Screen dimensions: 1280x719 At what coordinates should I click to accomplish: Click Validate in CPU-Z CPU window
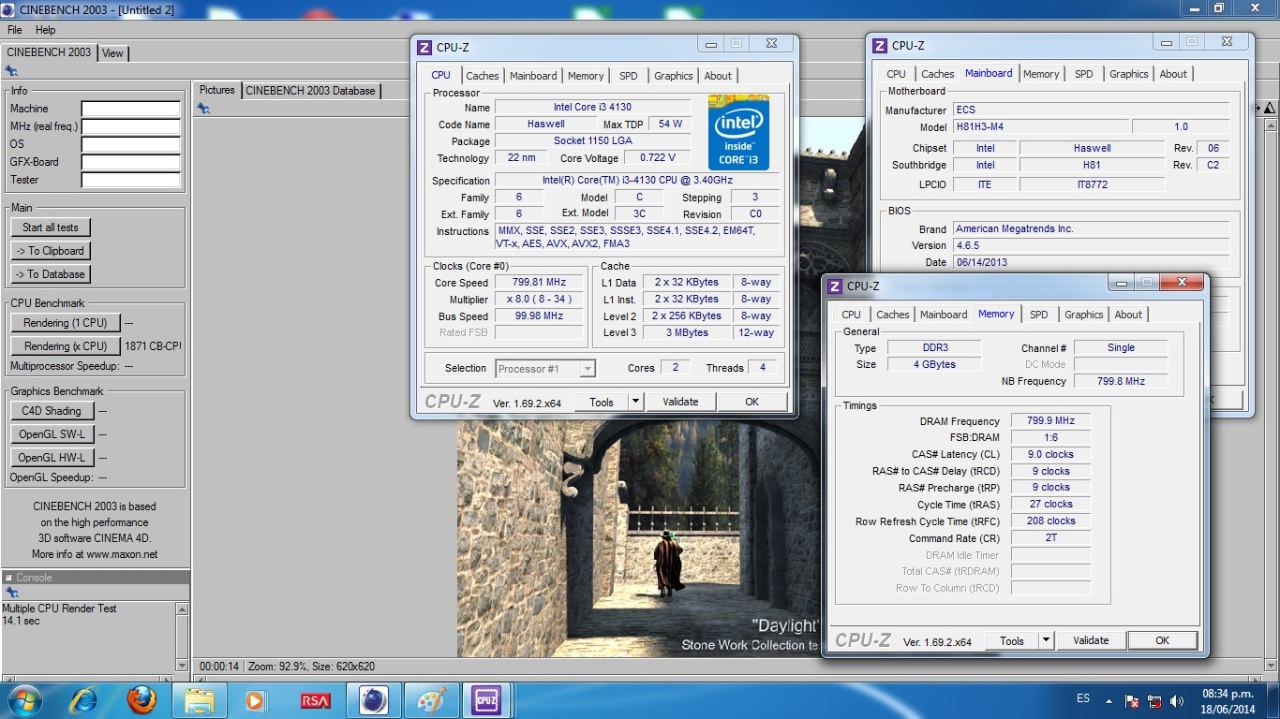click(680, 401)
